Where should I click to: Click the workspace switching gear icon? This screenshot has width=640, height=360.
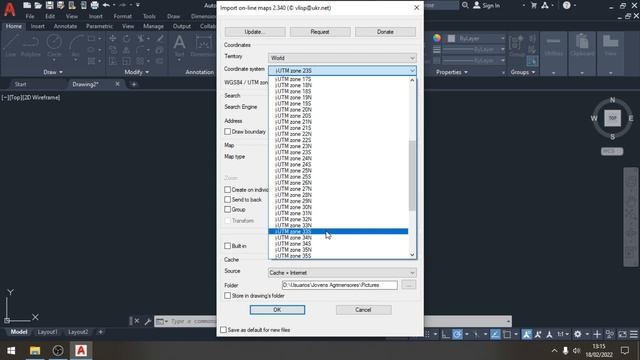pyautogui.click(x=578, y=334)
